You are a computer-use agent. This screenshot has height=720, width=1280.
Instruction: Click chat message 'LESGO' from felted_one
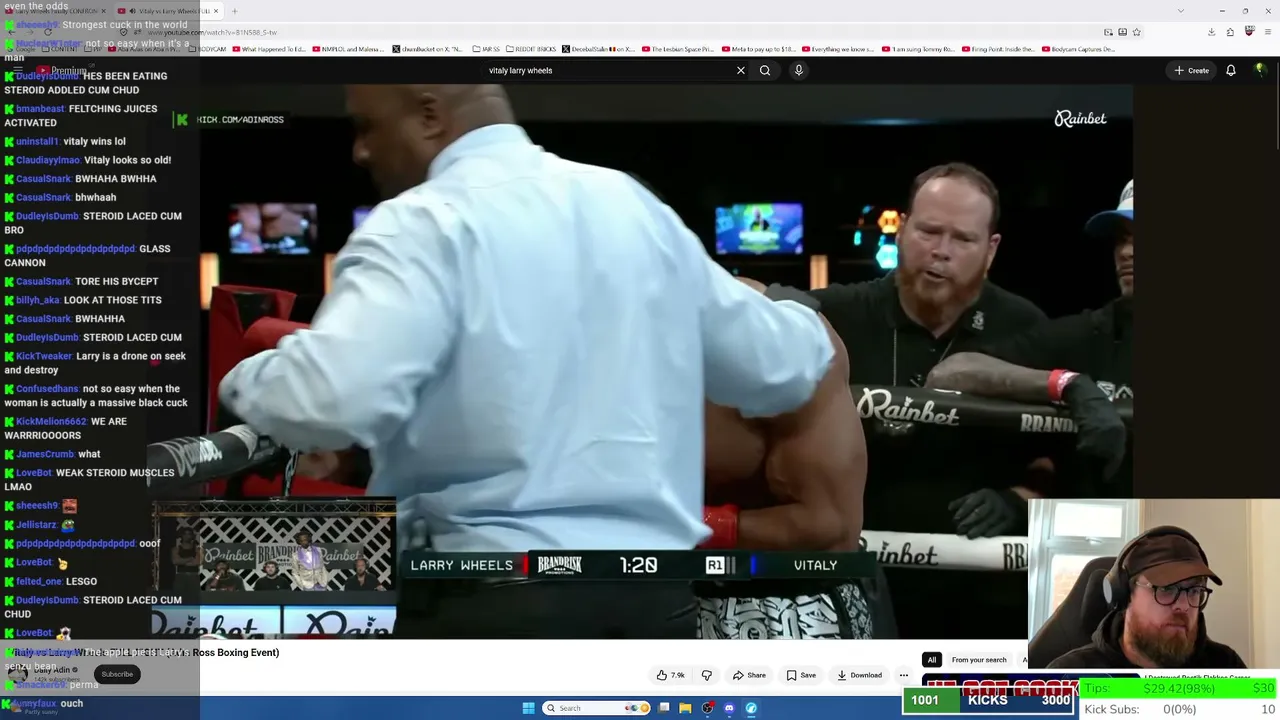[81, 581]
